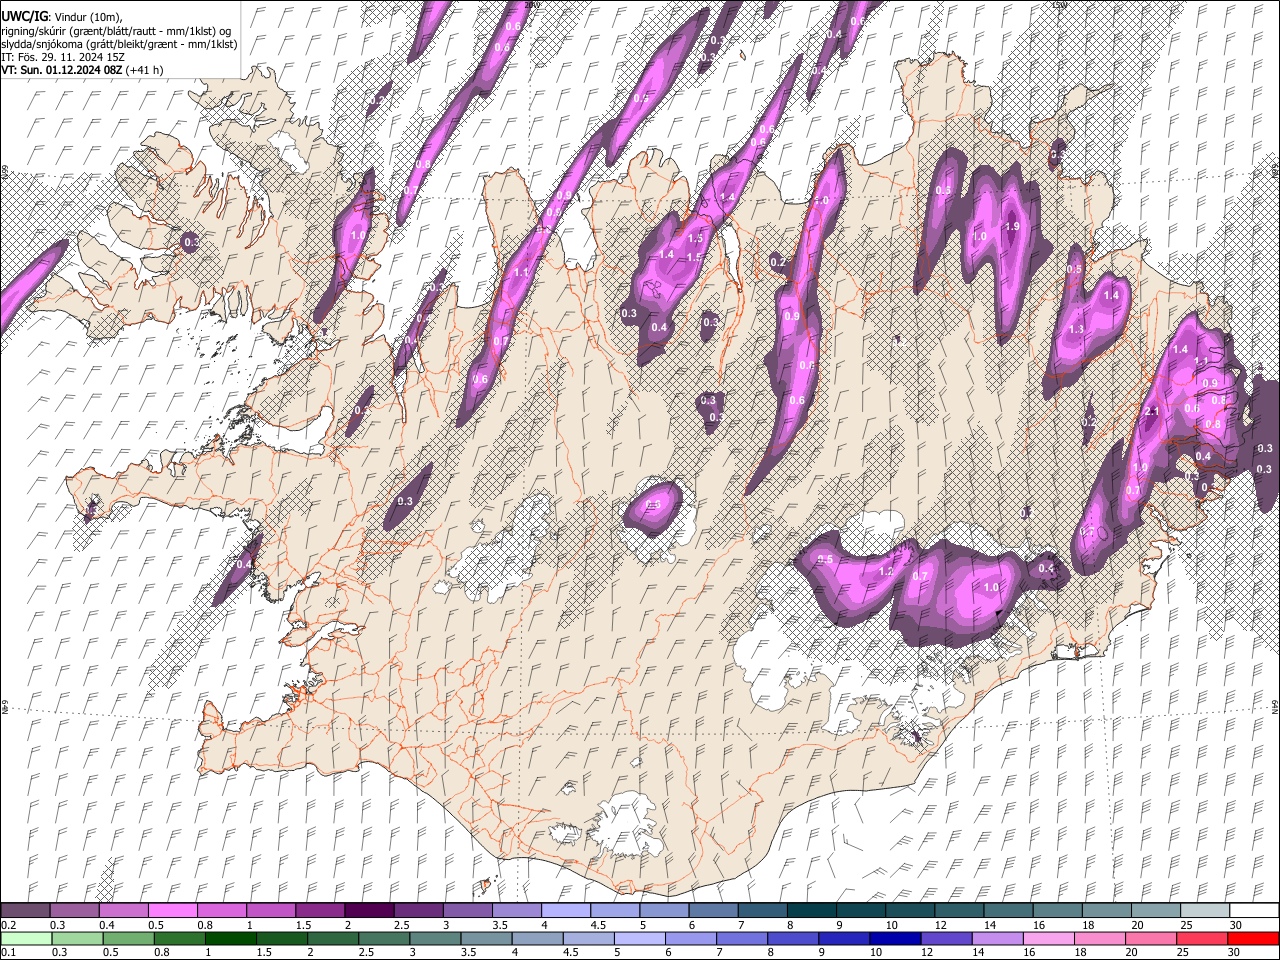Viewport: 1280px width, 960px height.
Task: Click the '1.9' precipitation value on the map
Action: [x=1011, y=227]
